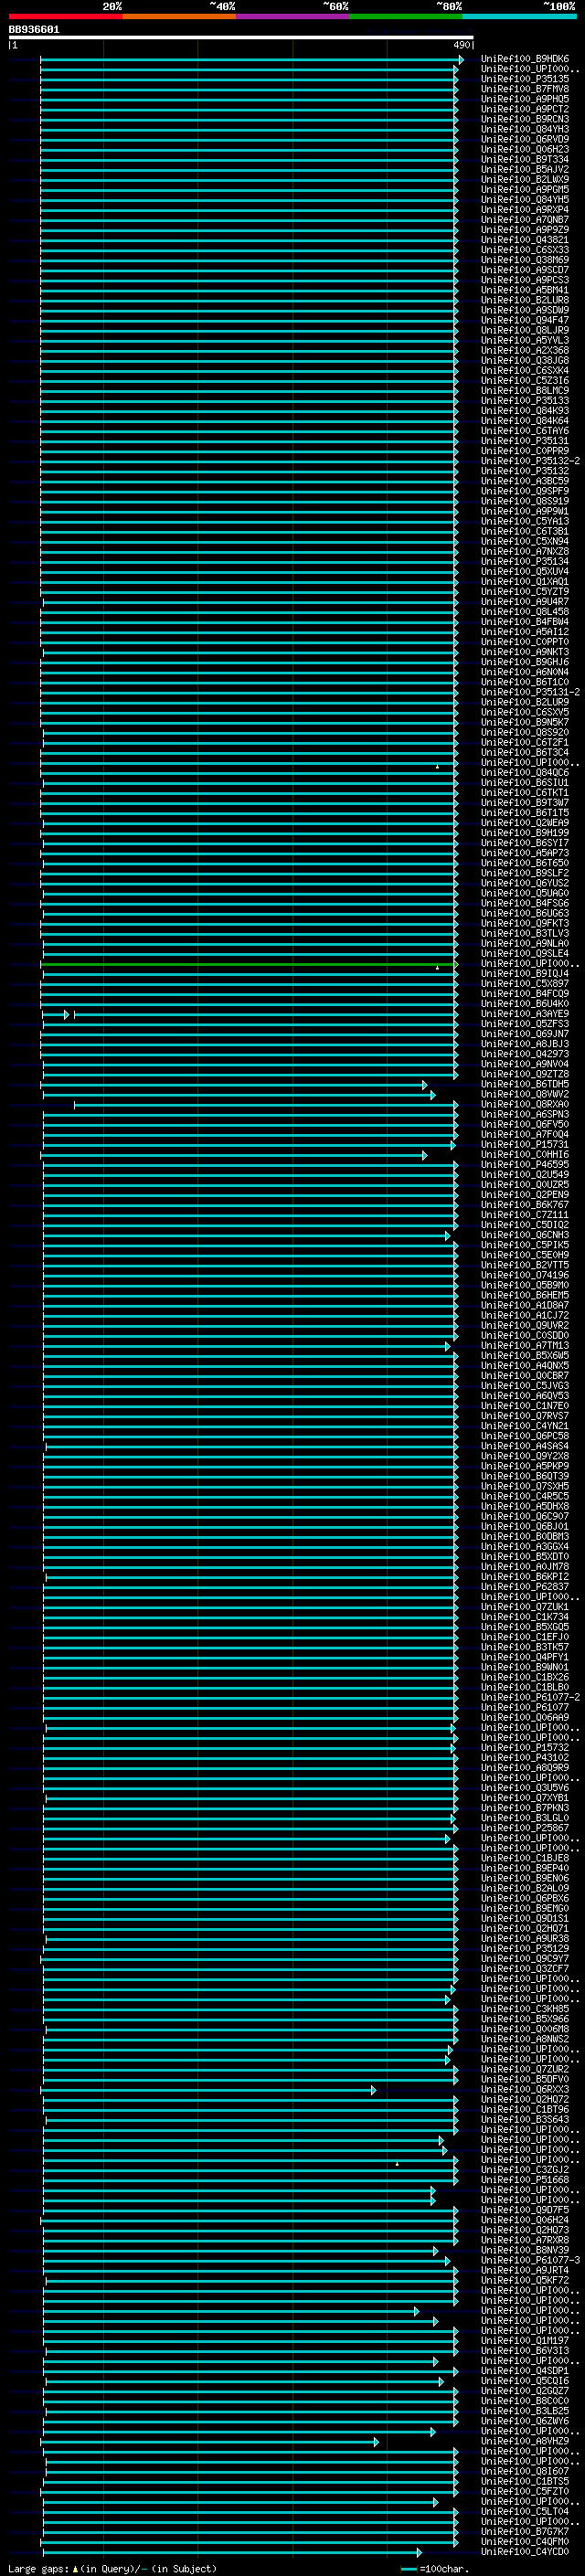
Task: Select hit label UniRef100_B6T650
Action: 525,863
